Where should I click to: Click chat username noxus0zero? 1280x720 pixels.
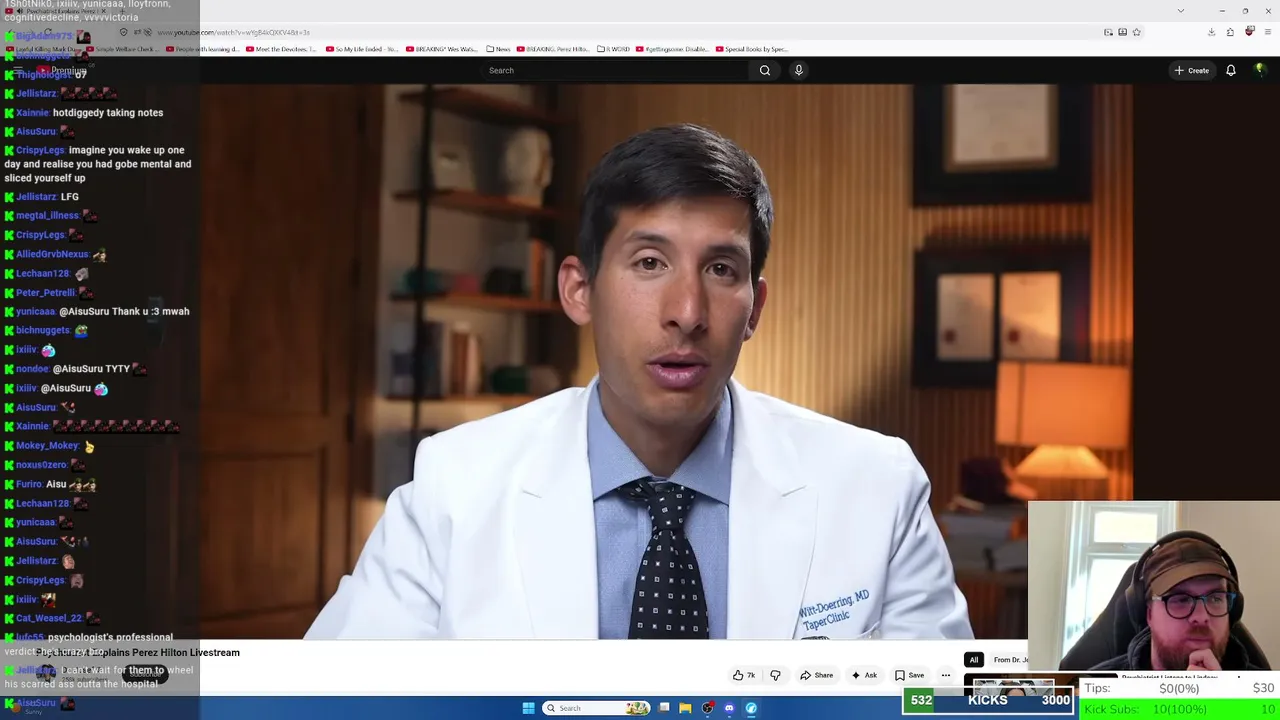point(42,465)
